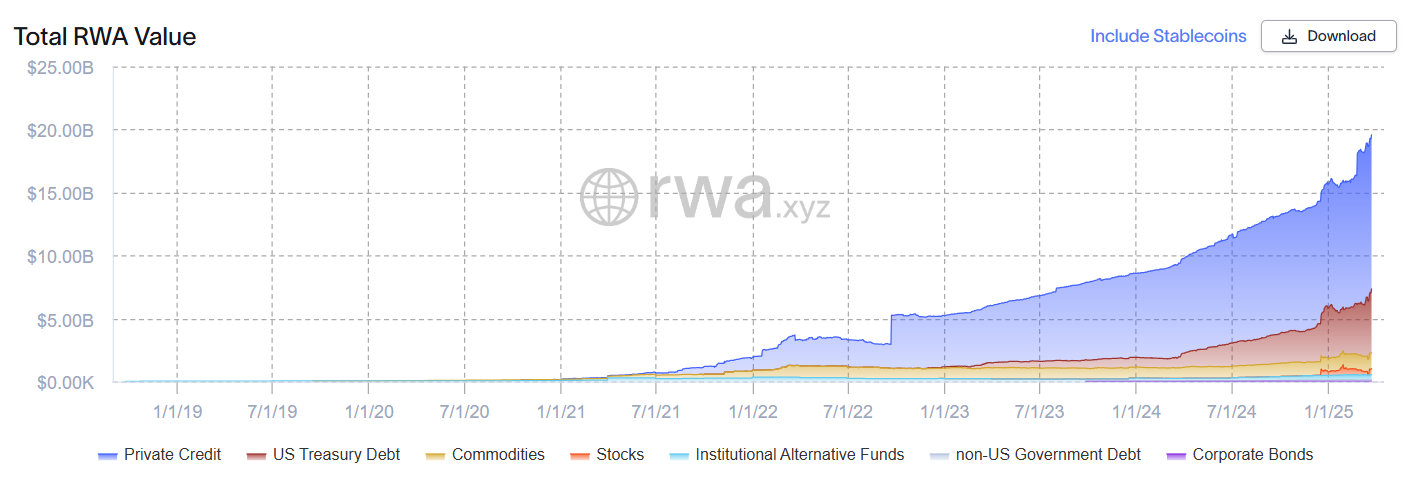
Task: Click the 7/1/22 x-axis date label
Action: (x=848, y=411)
